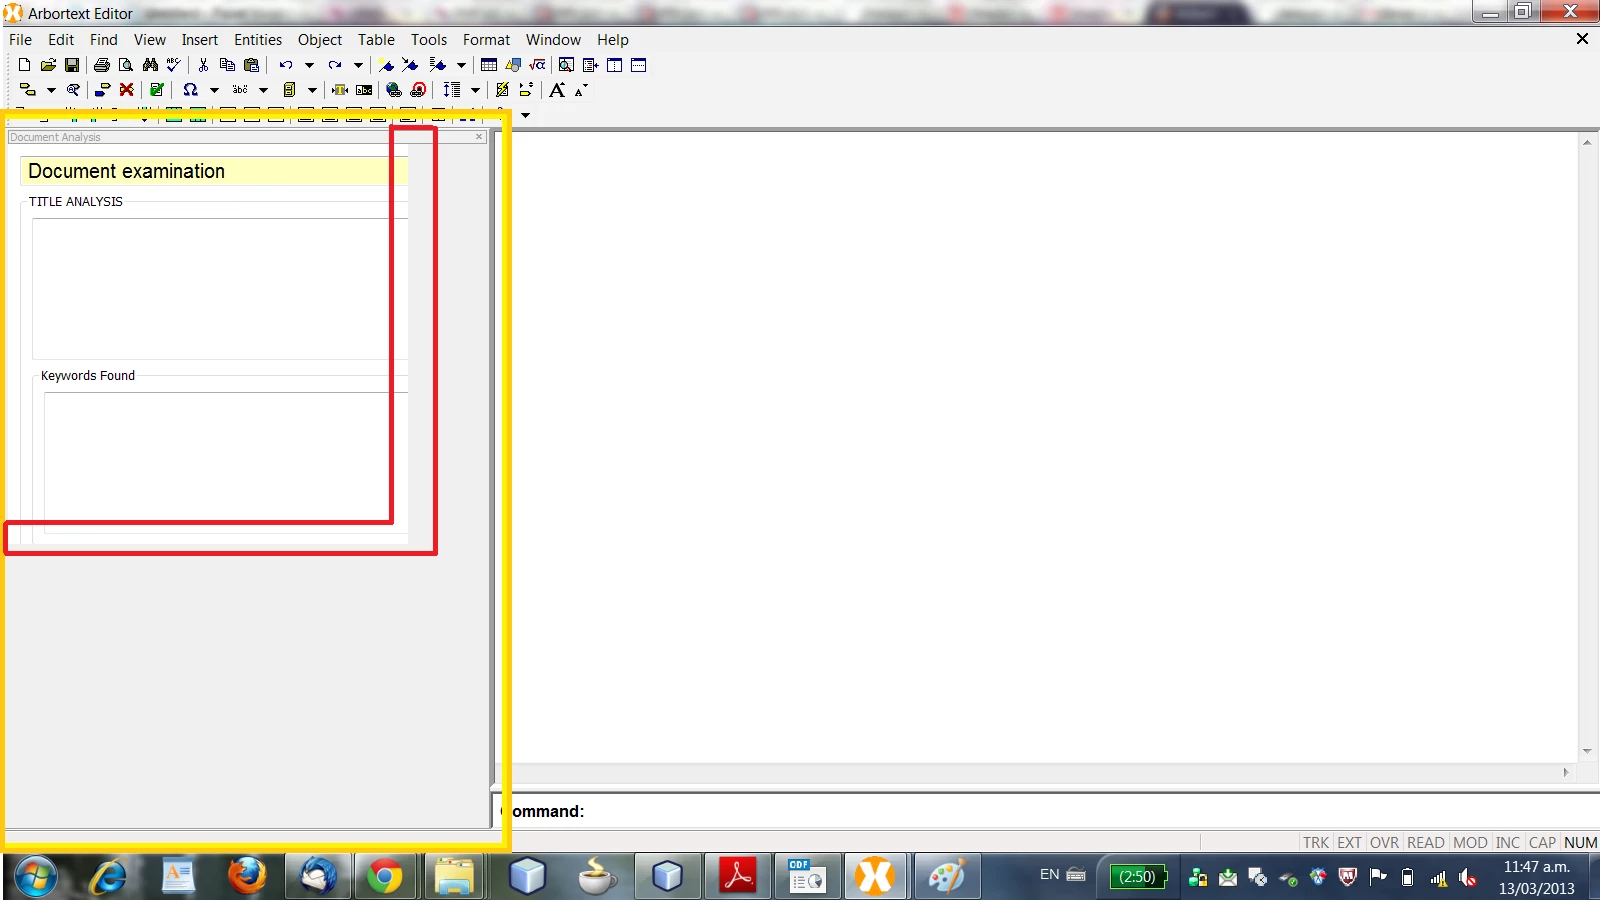Click the Redo arrow icon
1600x902 pixels.
pos(335,65)
